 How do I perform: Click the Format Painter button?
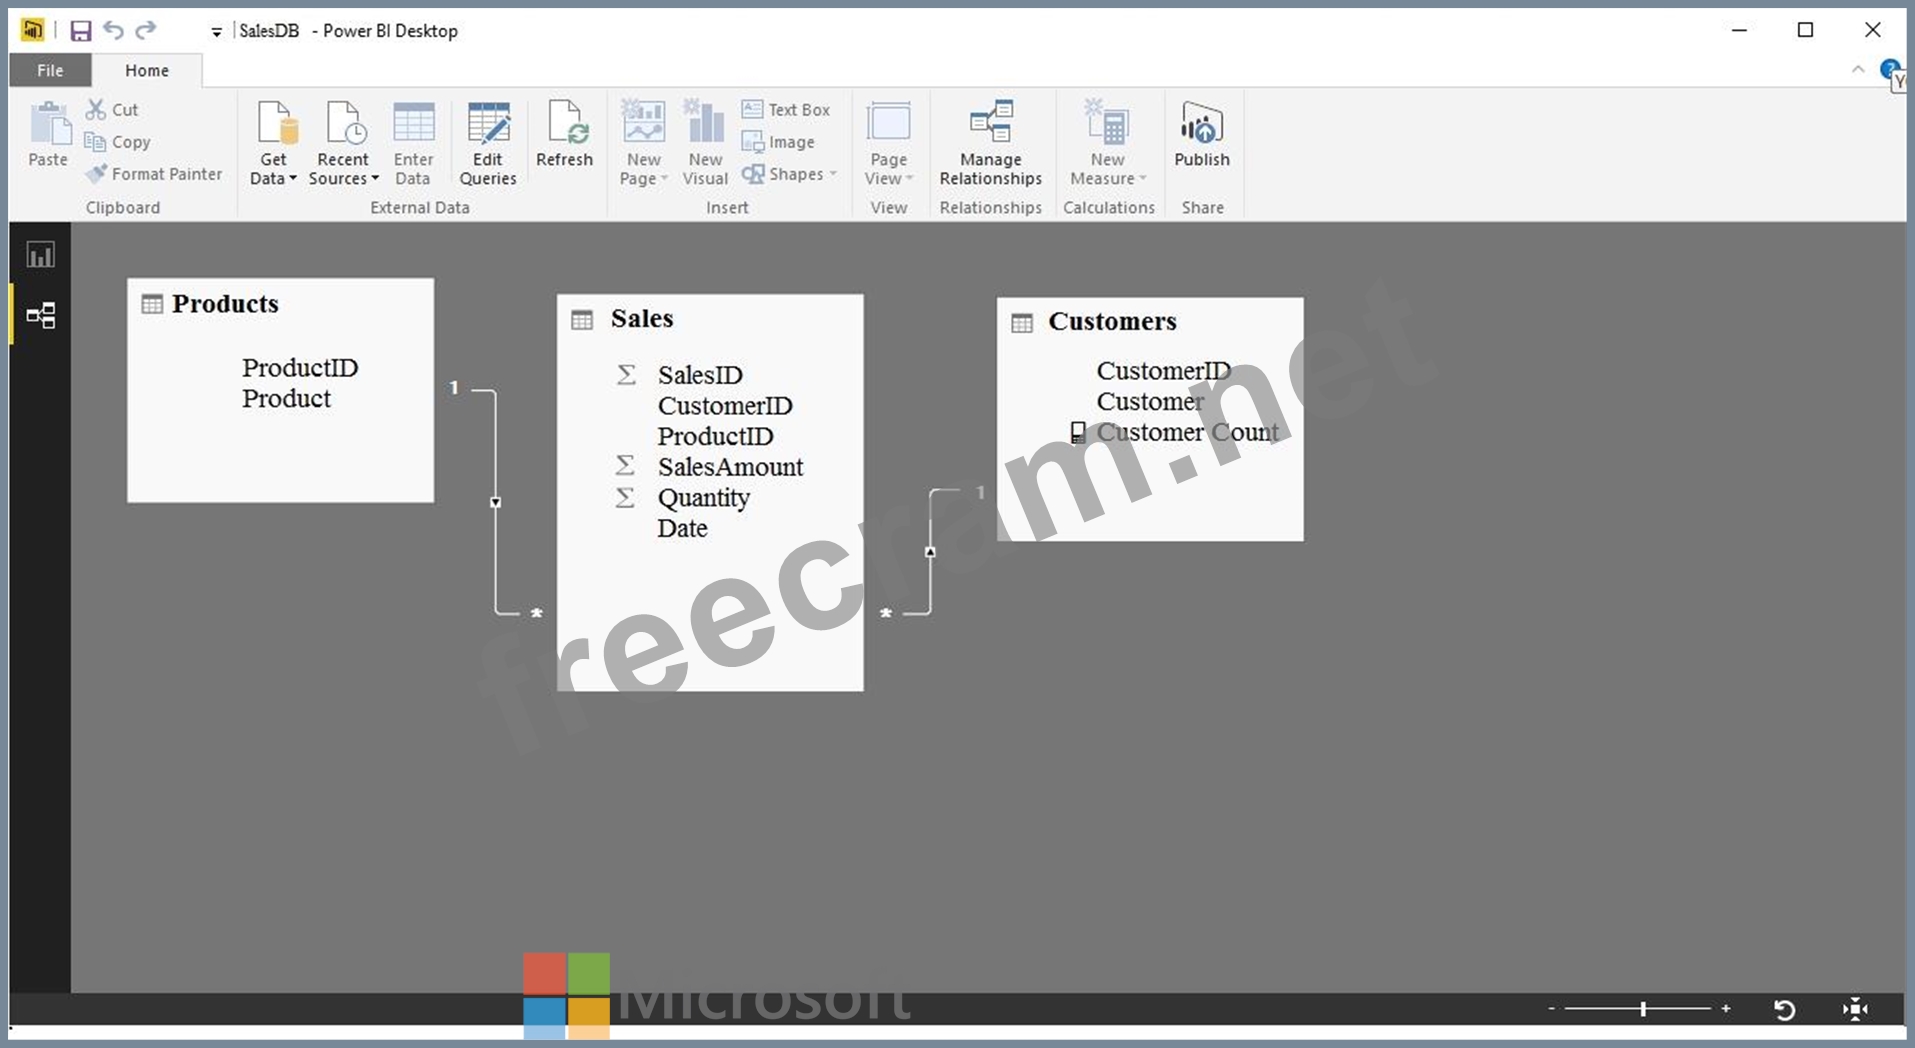(155, 174)
